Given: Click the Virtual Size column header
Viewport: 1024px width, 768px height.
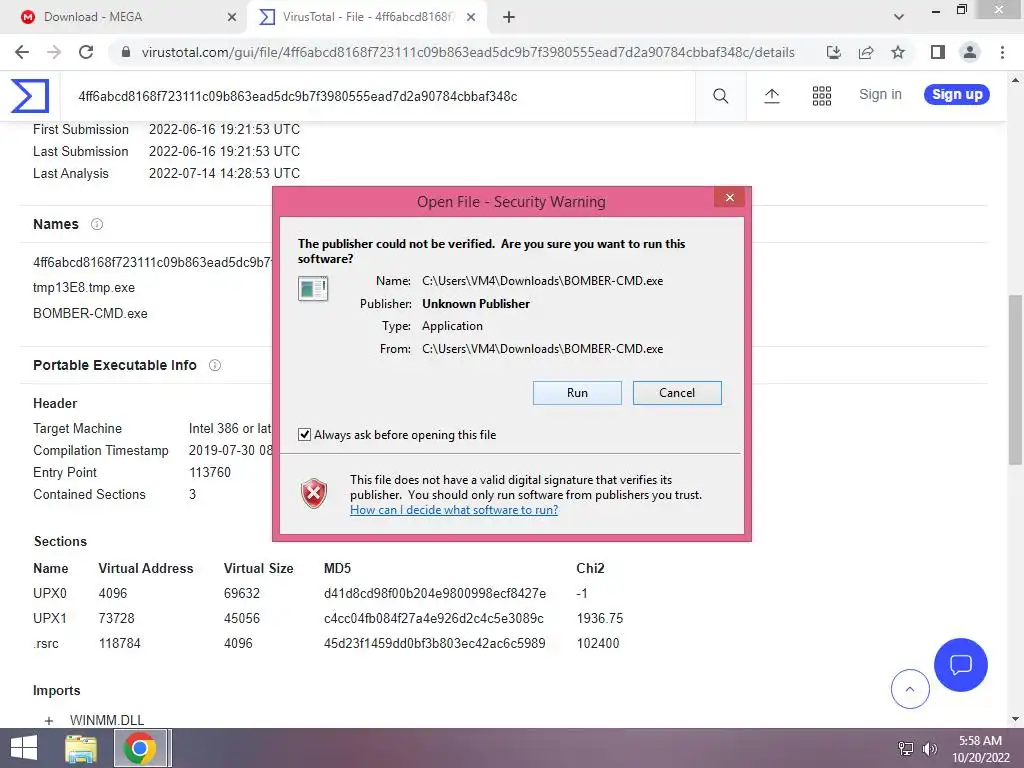Looking at the screenshot, I should click(x=259, y=569).
